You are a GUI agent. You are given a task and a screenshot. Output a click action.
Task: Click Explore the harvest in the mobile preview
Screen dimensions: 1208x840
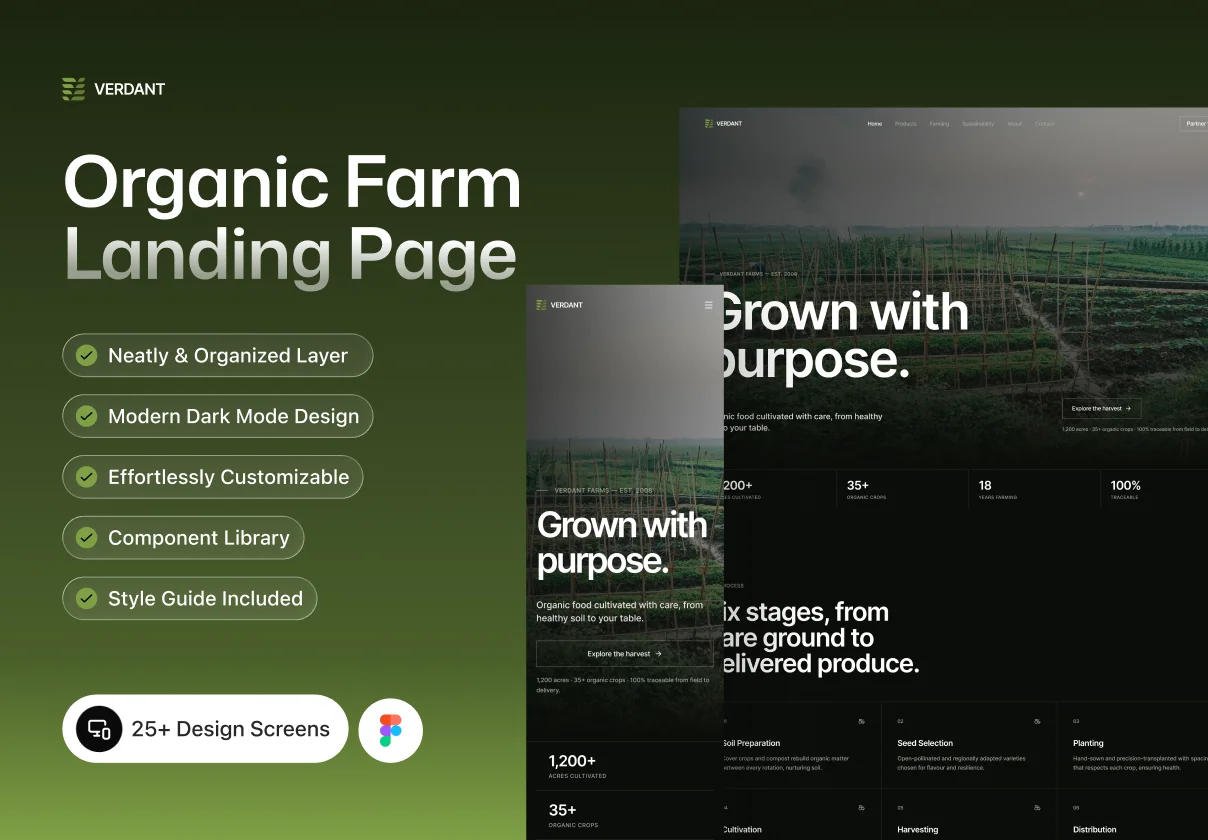[625, 654]
